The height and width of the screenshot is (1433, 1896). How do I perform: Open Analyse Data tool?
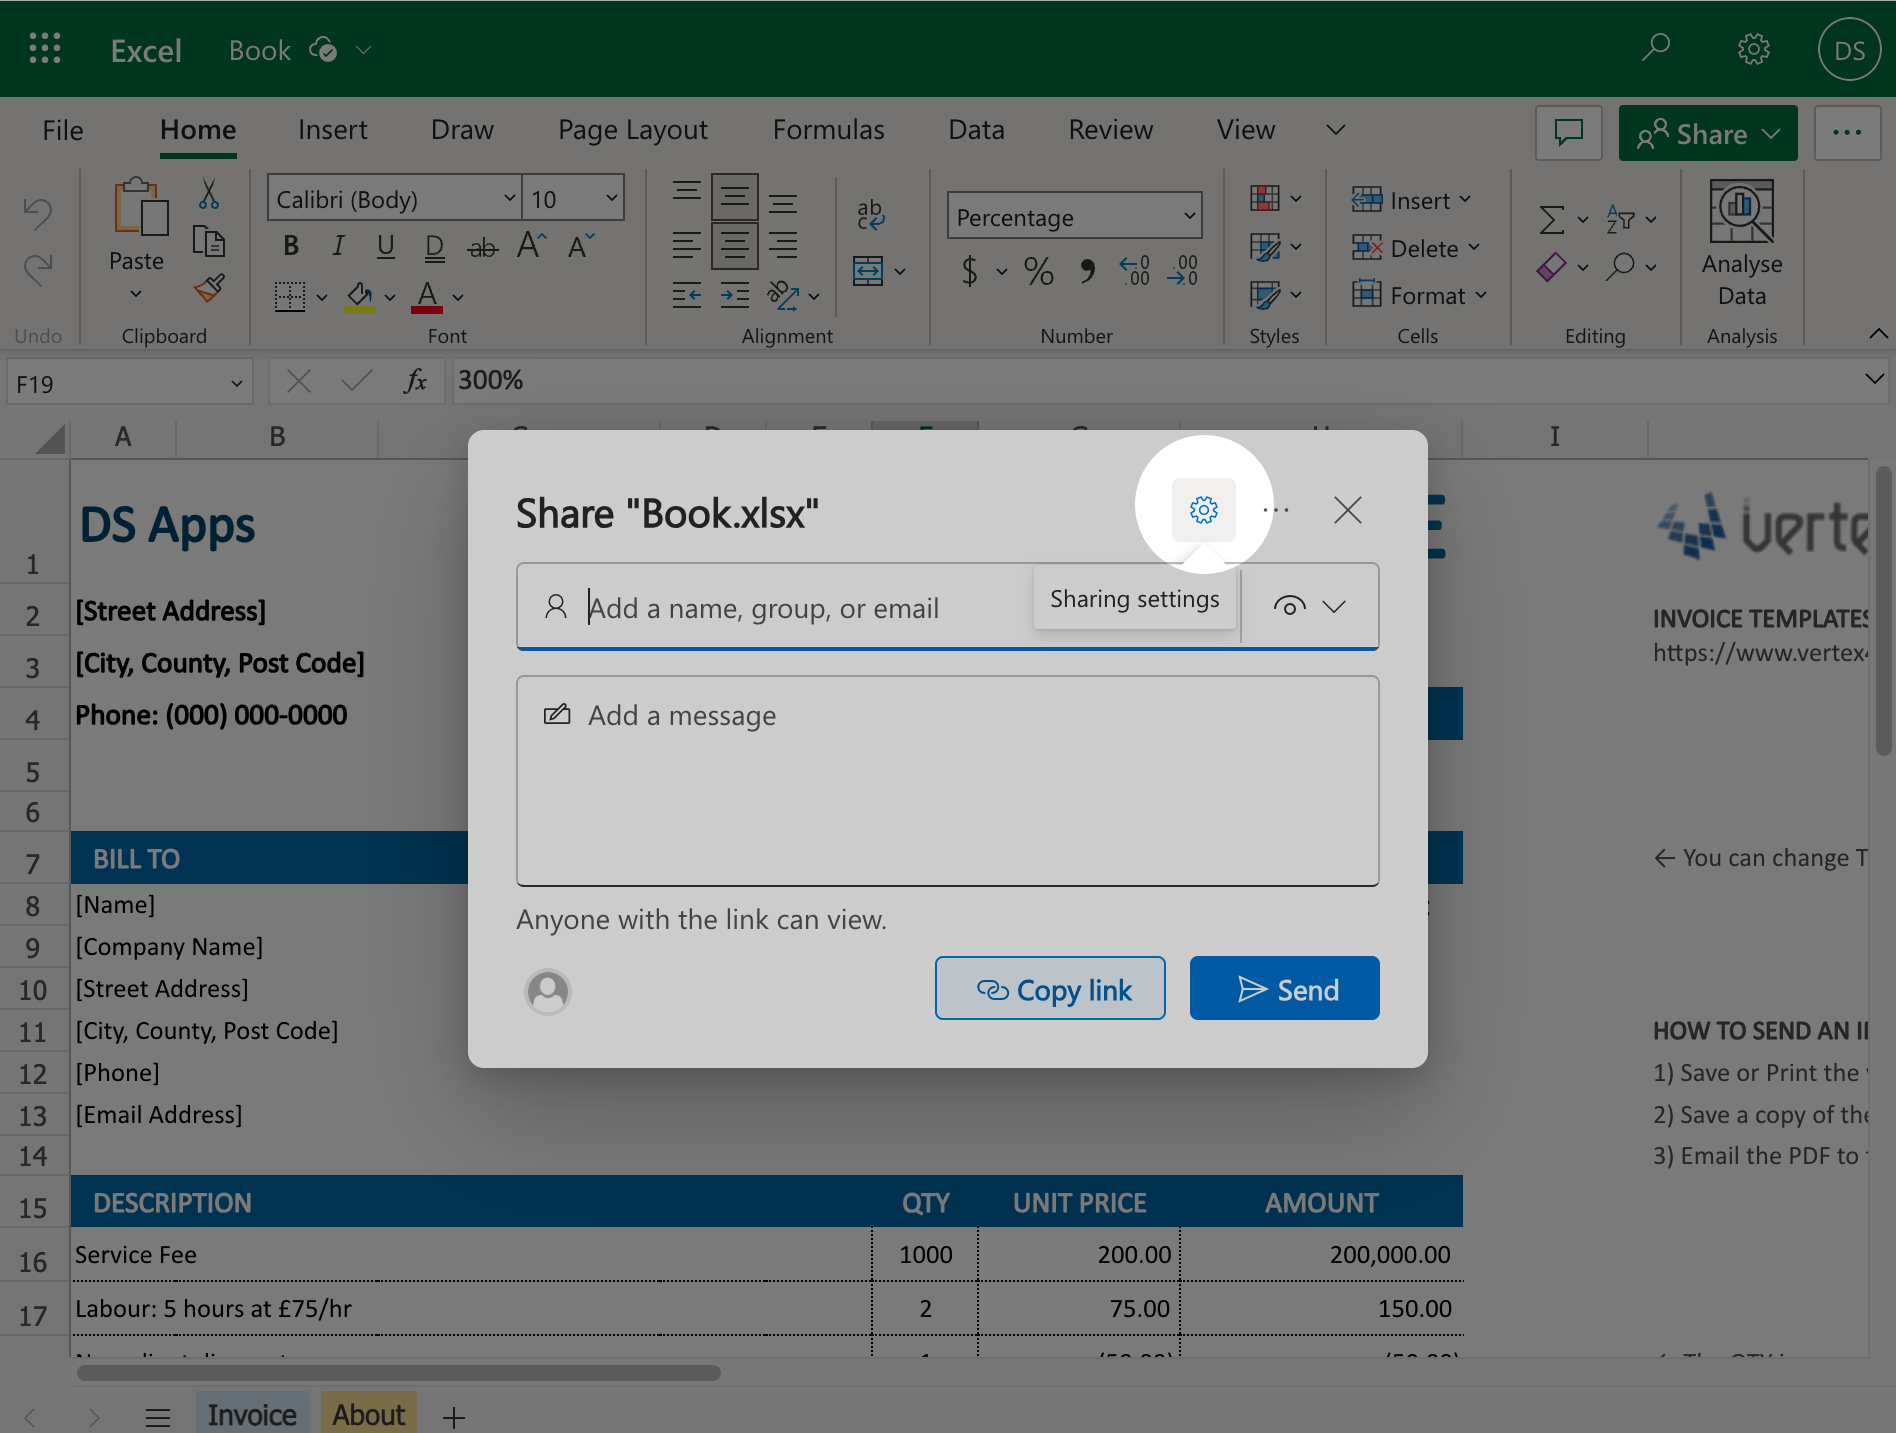pos(1741,243)
